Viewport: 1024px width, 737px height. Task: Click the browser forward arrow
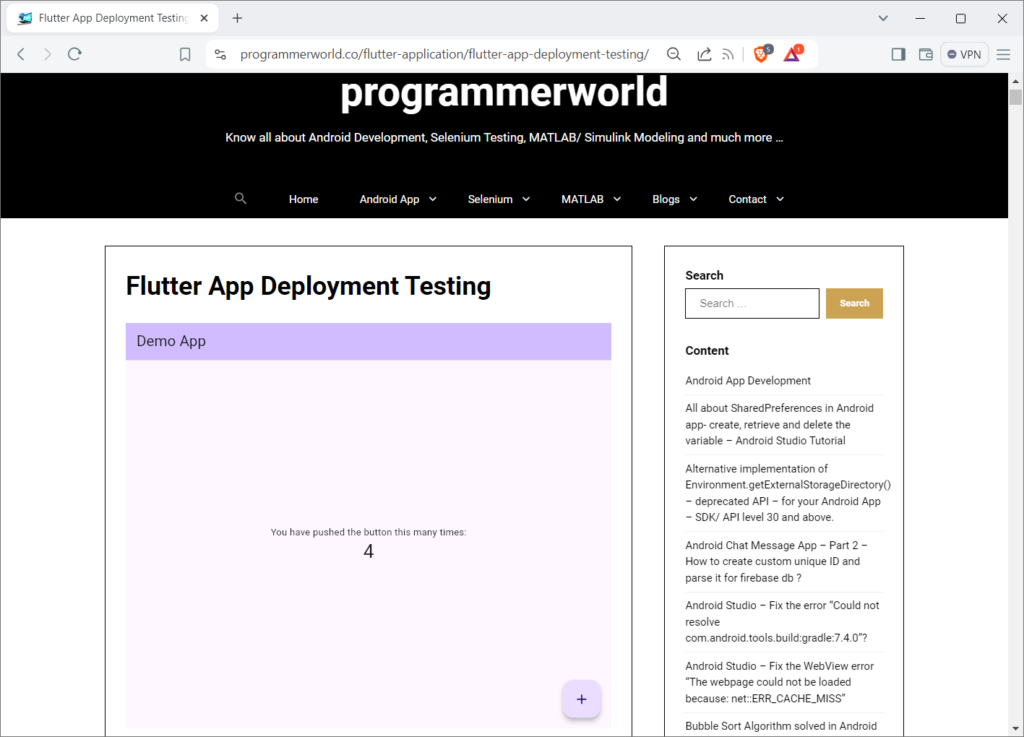pos(47,54)
